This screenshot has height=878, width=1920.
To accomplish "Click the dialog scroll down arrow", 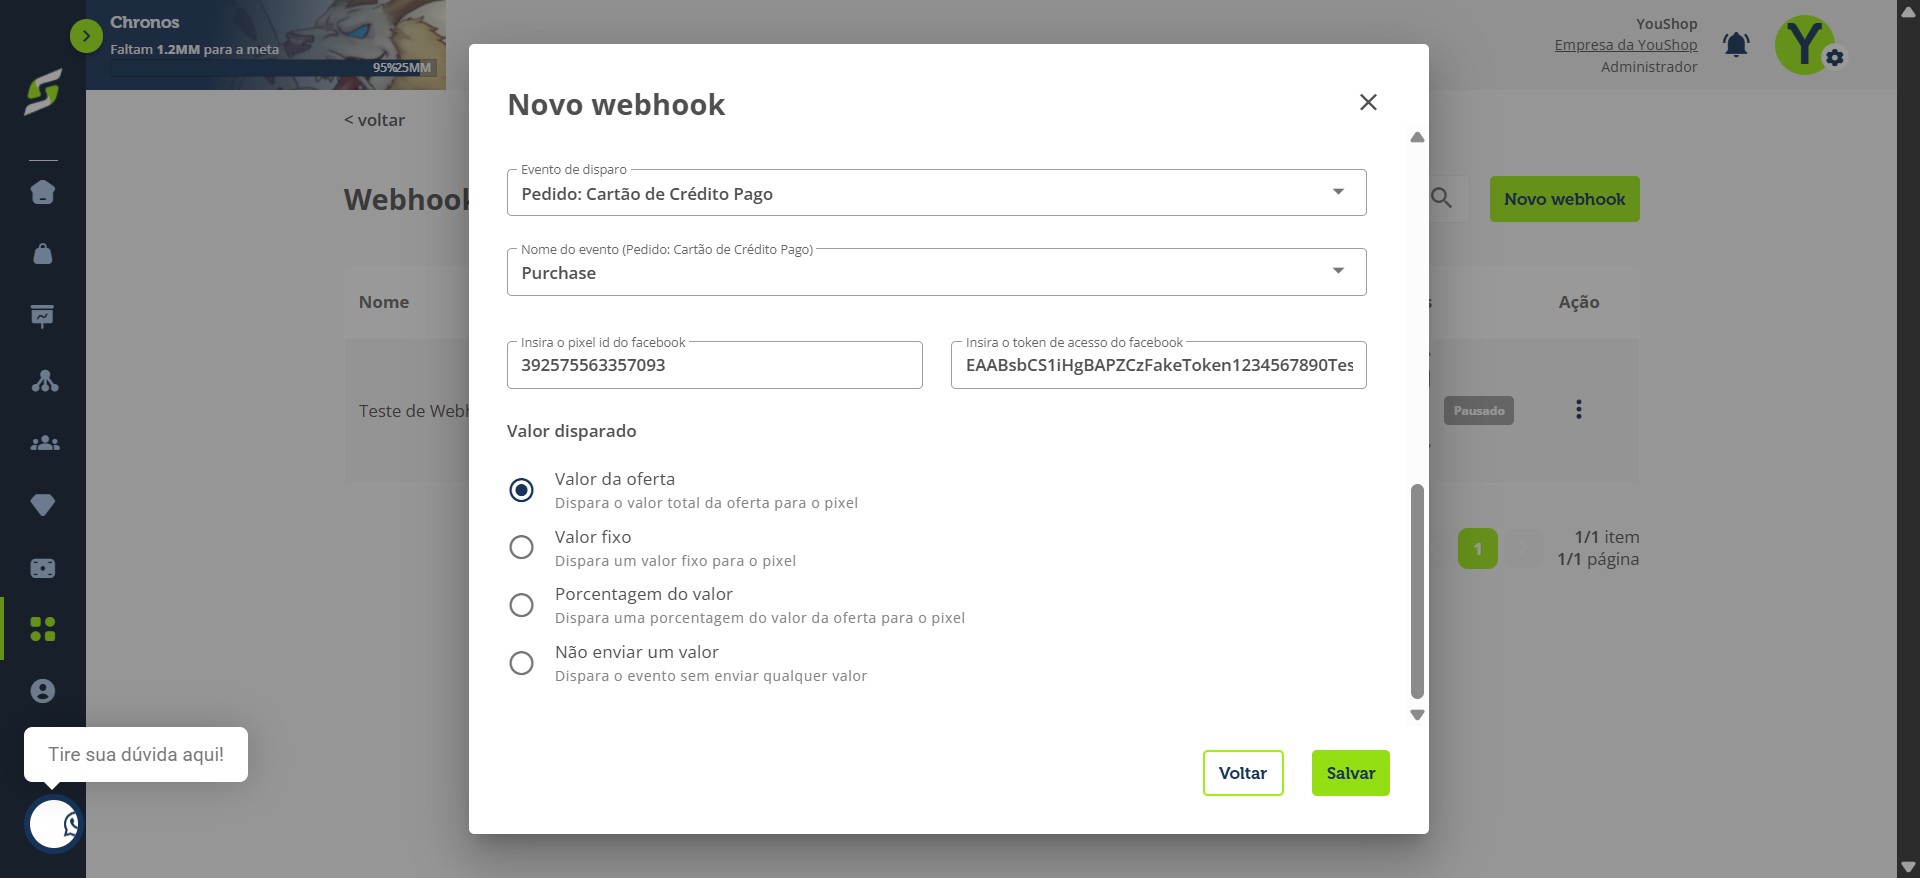I will click(x=1417, y=715).
